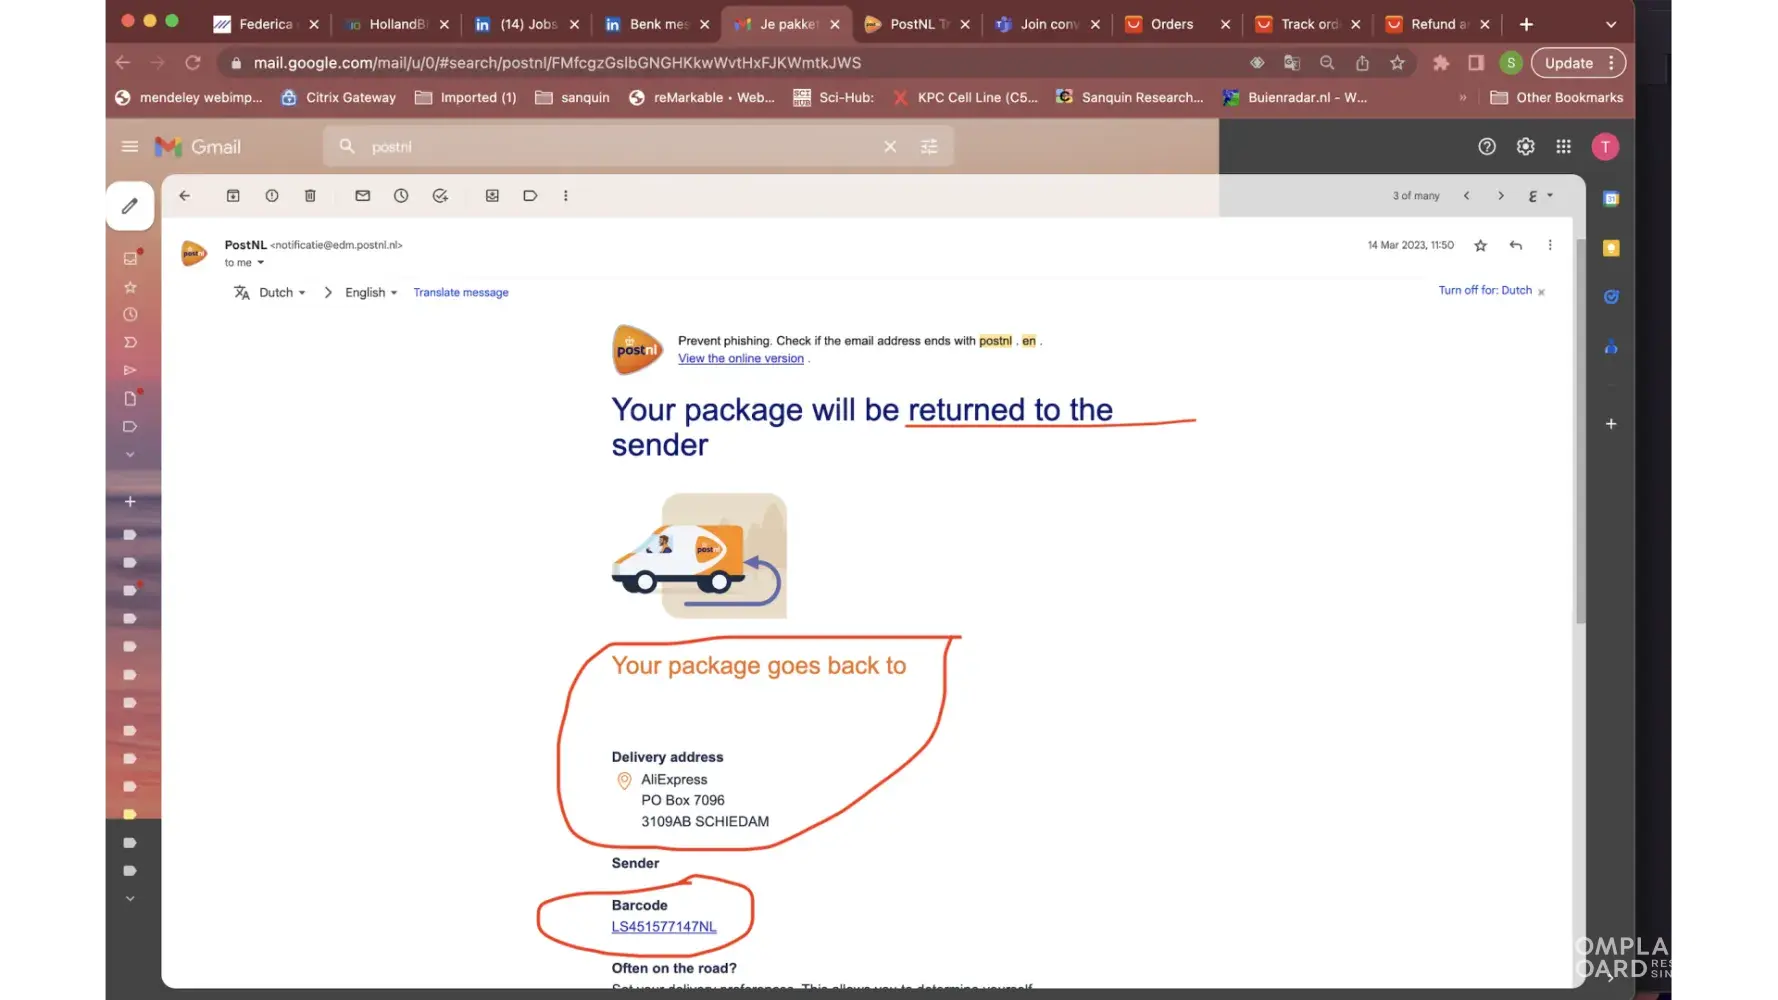Open Google Tasks in the side panel

coord(1611,297)
